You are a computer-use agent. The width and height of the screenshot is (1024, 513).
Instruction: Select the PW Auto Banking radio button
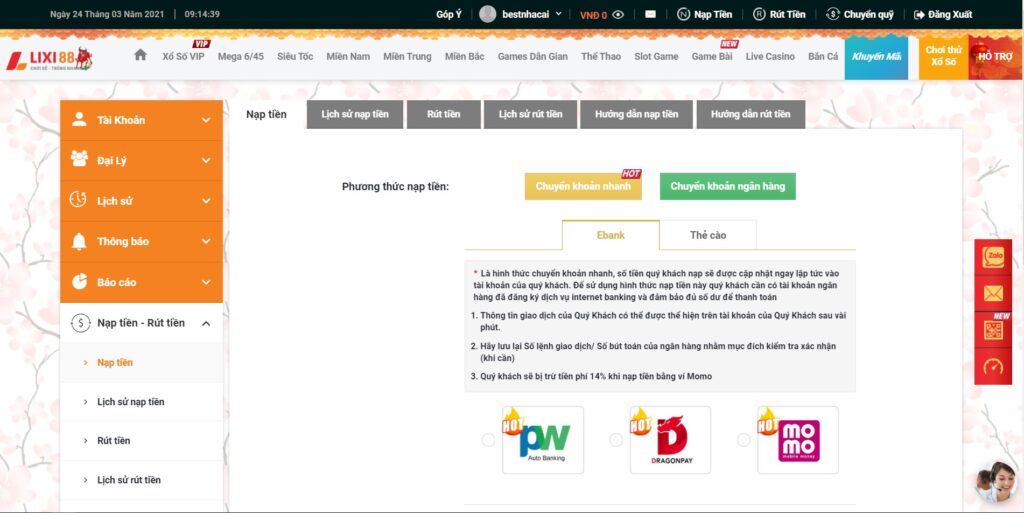click(x=488, y=440)
